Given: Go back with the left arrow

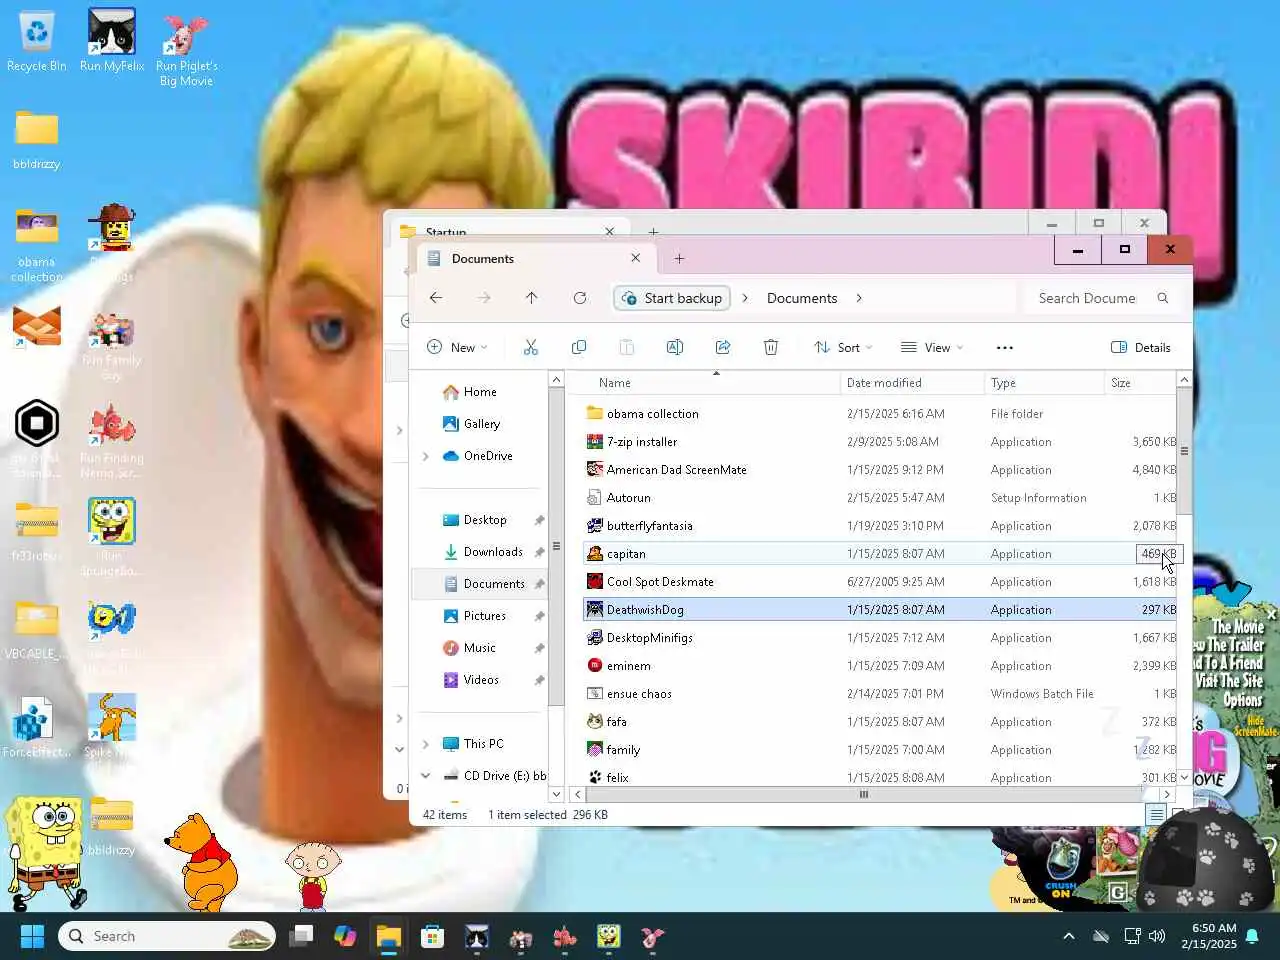Looking at the screenshot, I should tap(436, 298).
